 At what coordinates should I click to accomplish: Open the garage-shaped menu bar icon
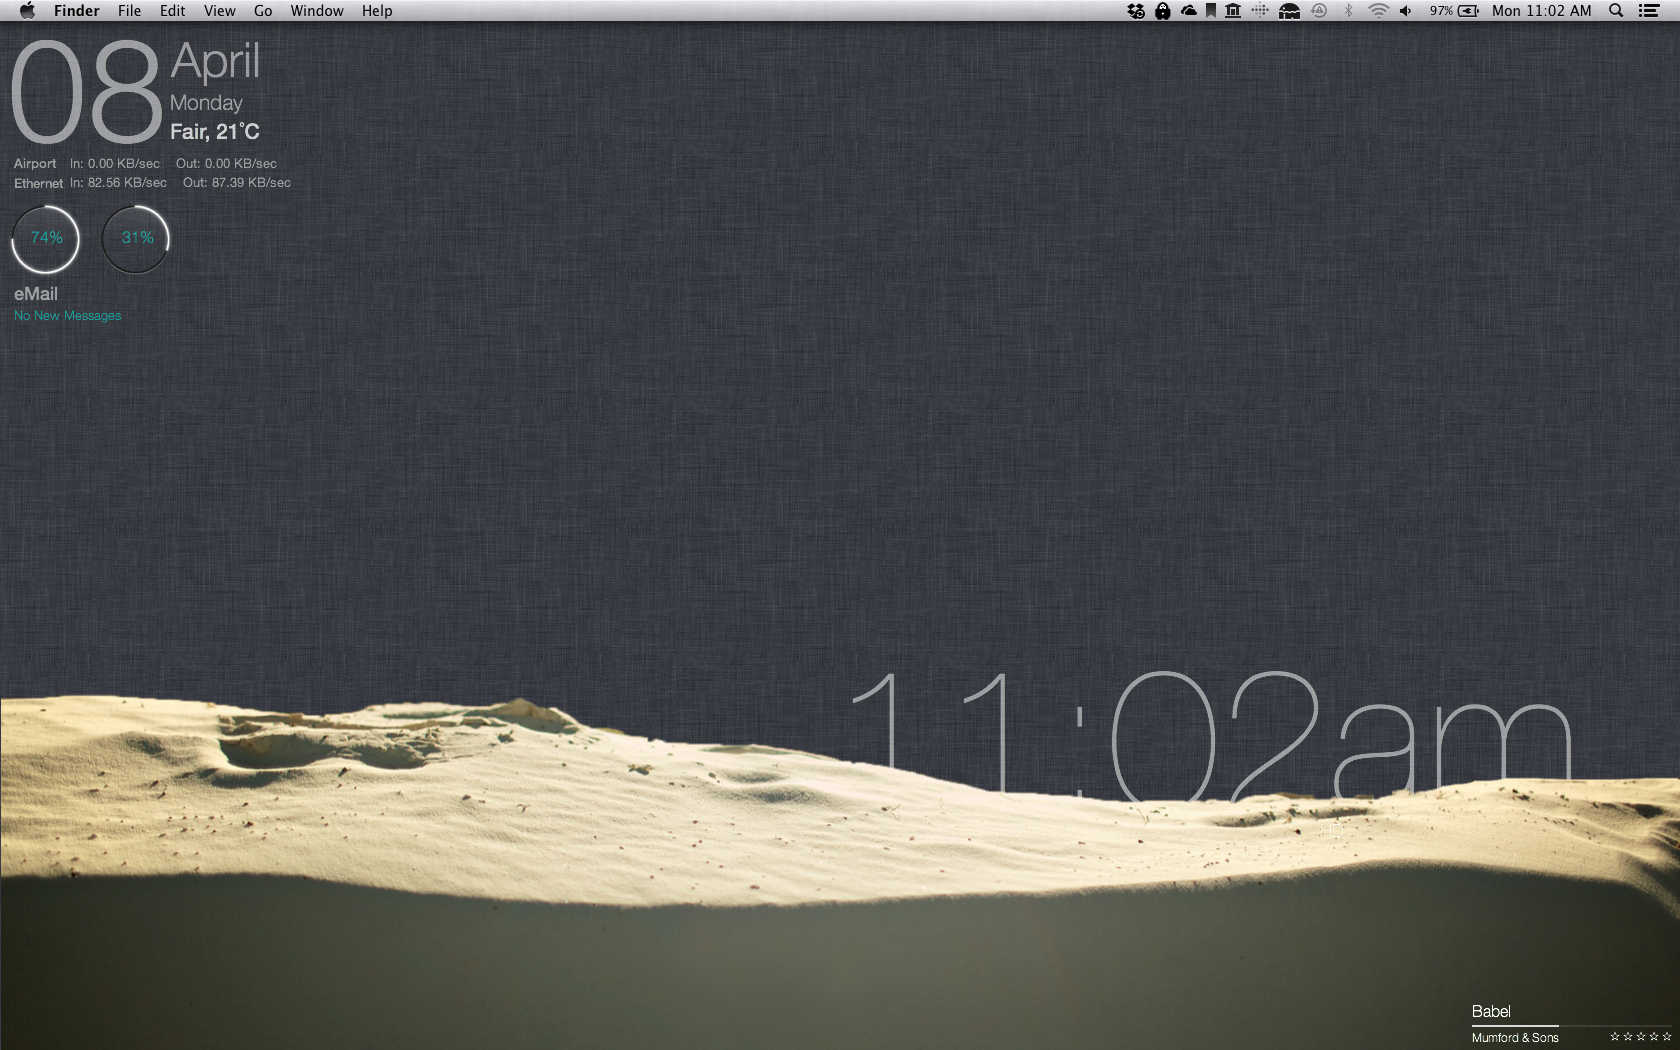(1289, 11)
